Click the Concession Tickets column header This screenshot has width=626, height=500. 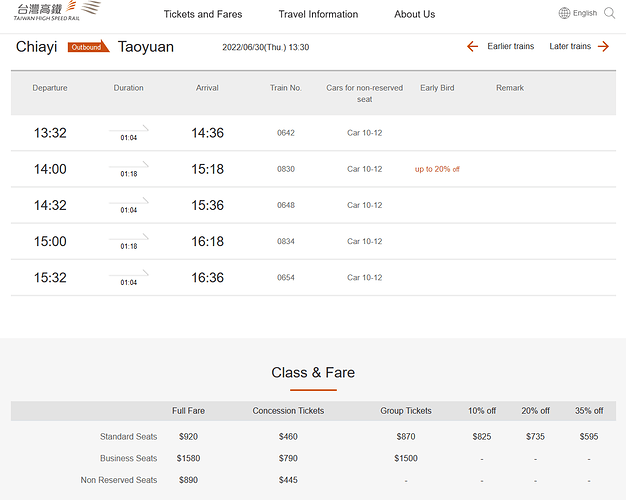(x=288, y=411)
